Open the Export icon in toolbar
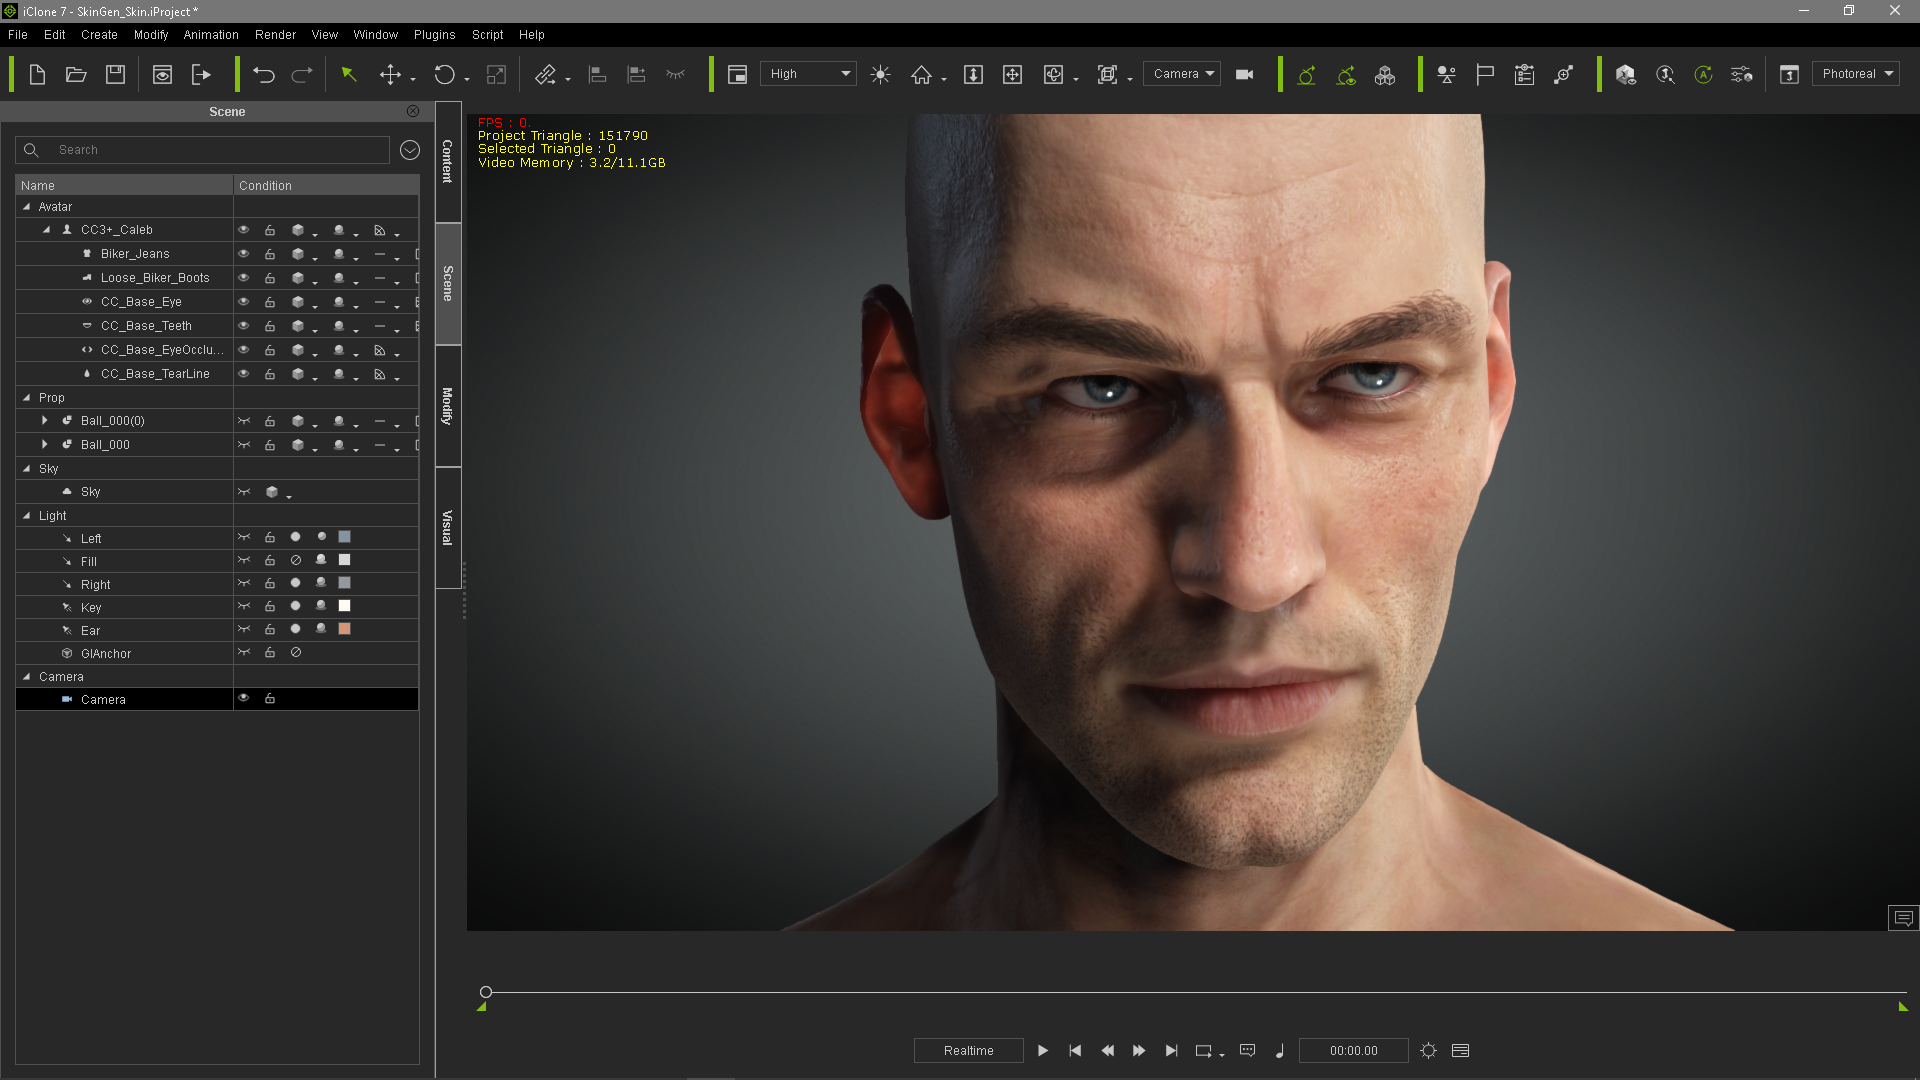Screen dimensions: 1920x1080 pyautogui.click(x=201, y=74)
